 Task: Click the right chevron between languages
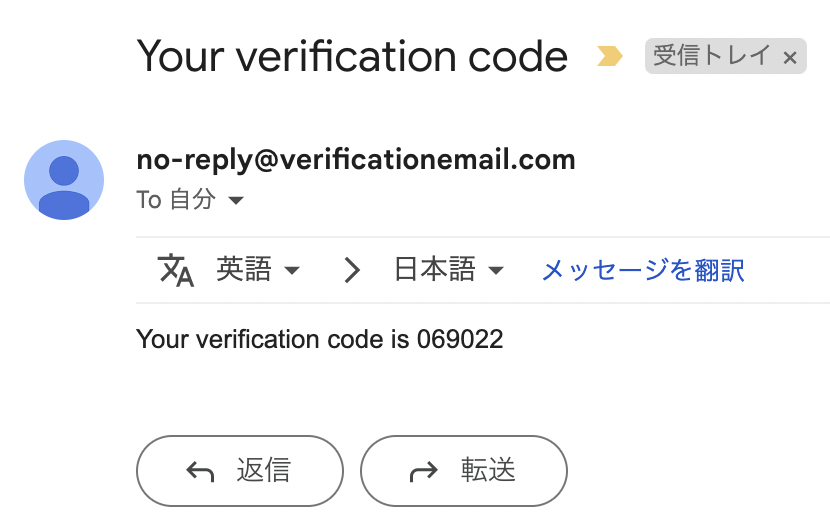(351, 270)
